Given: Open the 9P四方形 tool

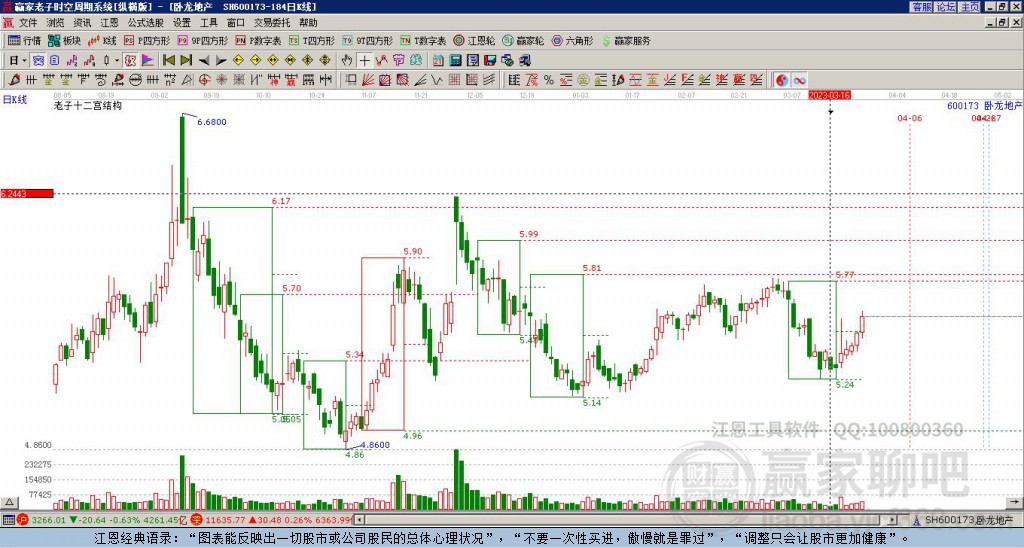Looking at the screenshot, I should click(203, 40).
